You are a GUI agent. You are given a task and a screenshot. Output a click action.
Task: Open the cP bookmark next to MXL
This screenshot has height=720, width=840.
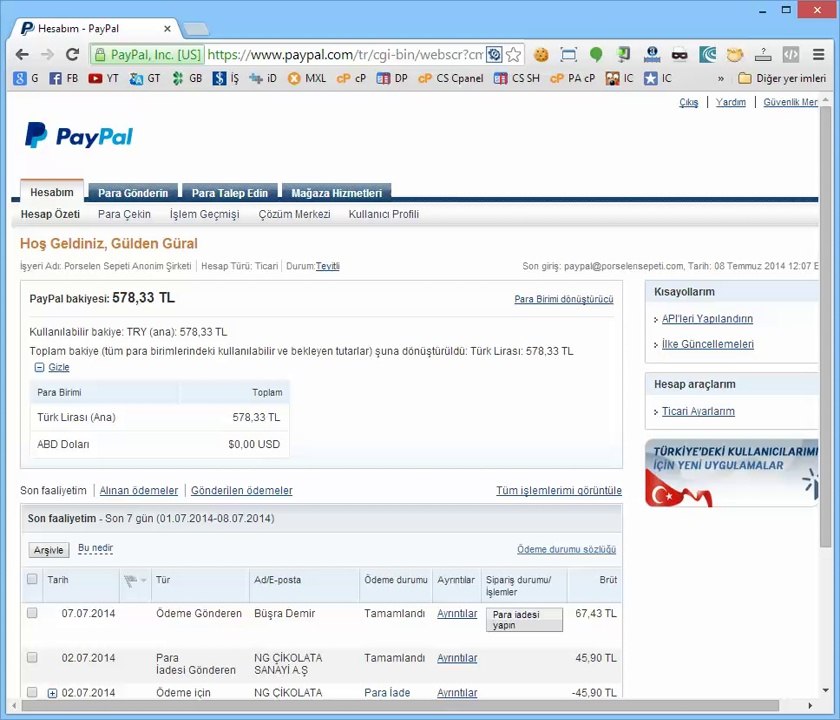coord(351,78)
